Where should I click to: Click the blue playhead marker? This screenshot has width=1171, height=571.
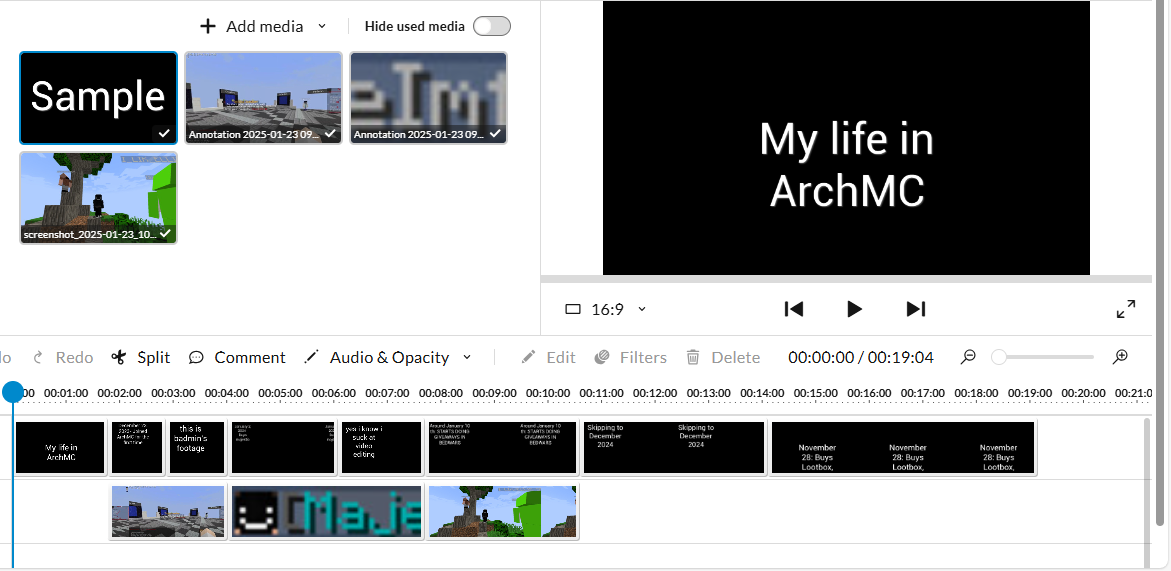[x=13, y=392]
